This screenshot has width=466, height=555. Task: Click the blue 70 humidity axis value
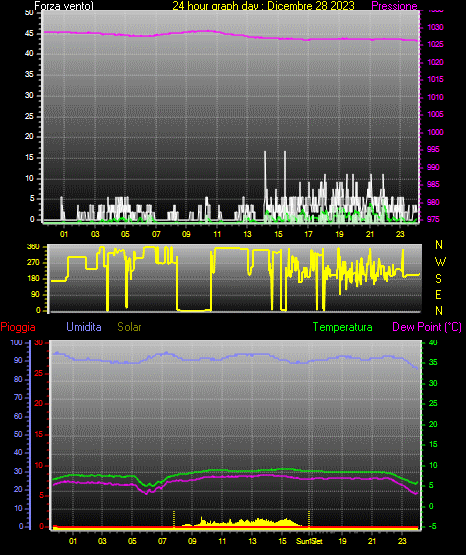pyautogui.click(x=18, y=397)
